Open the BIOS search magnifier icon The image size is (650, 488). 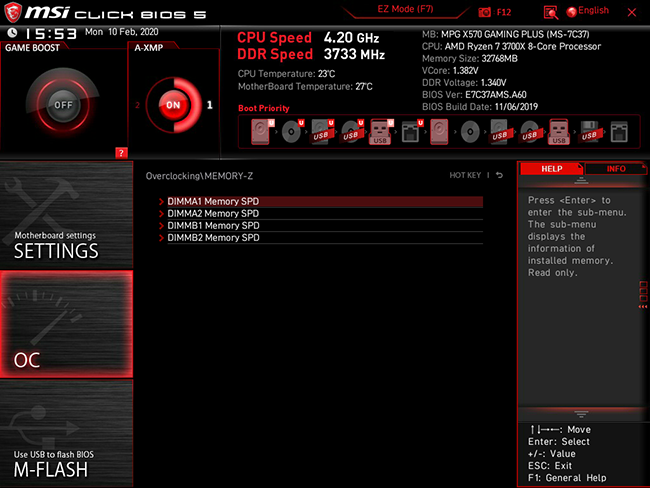(x=551, y=12)
